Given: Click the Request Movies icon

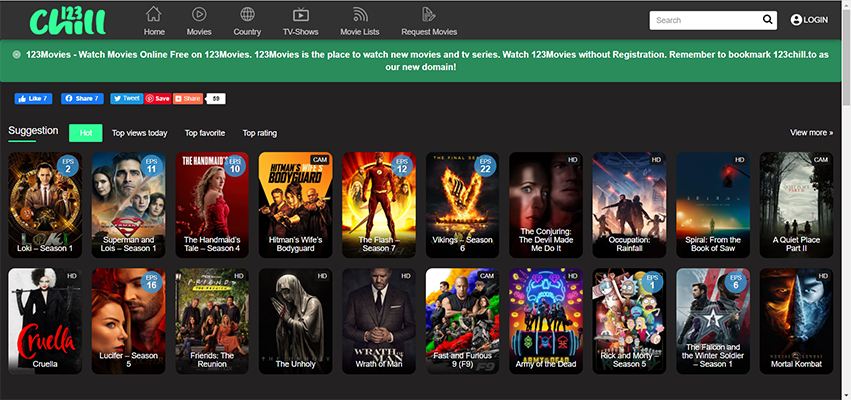Looking at the screenshot, I should tap(429, 14).
